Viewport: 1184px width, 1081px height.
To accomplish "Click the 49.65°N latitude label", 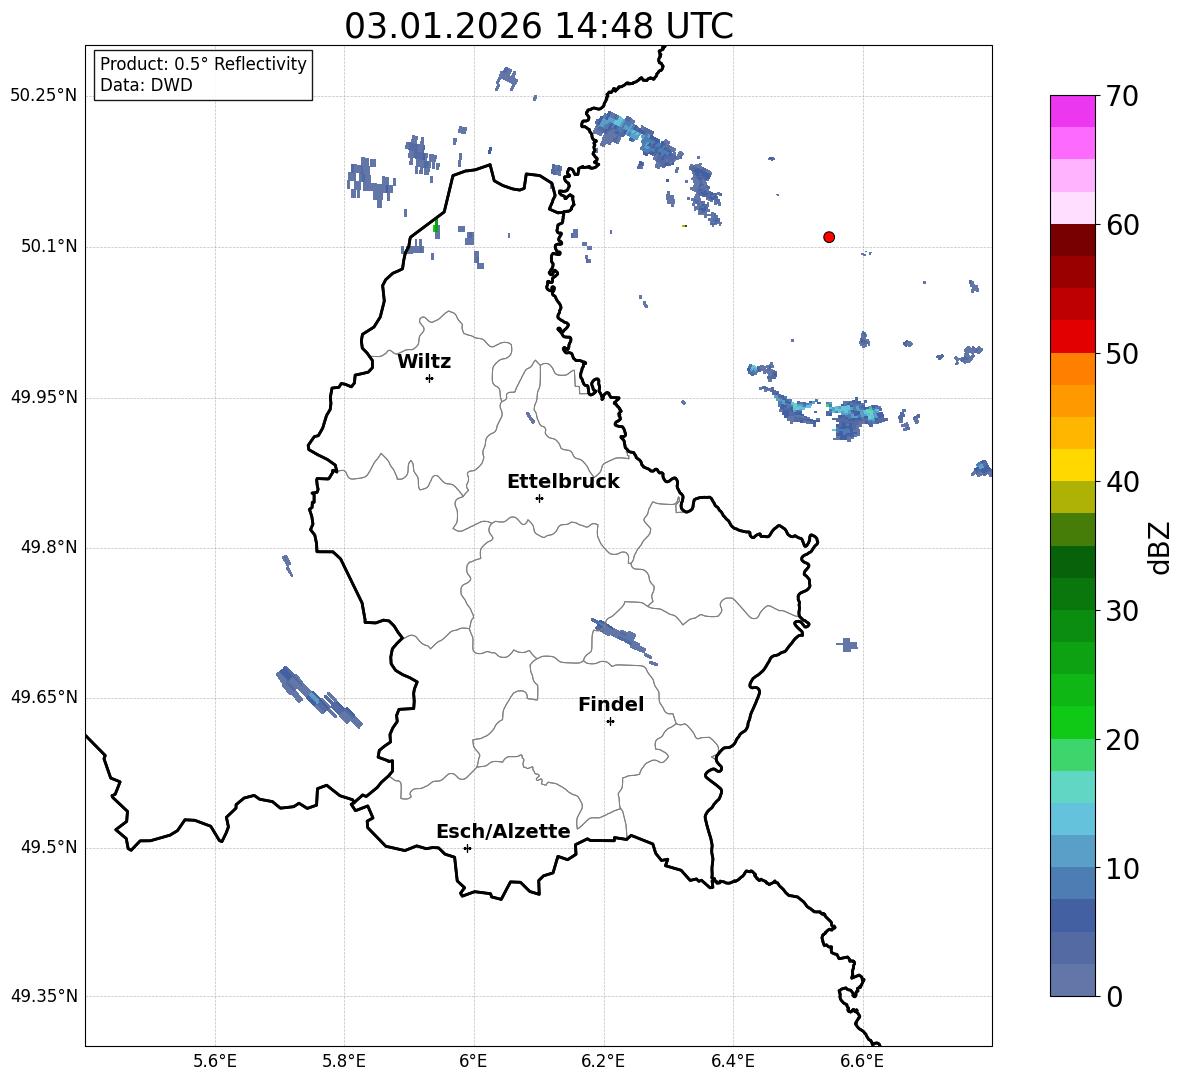I will pos(44,696).
